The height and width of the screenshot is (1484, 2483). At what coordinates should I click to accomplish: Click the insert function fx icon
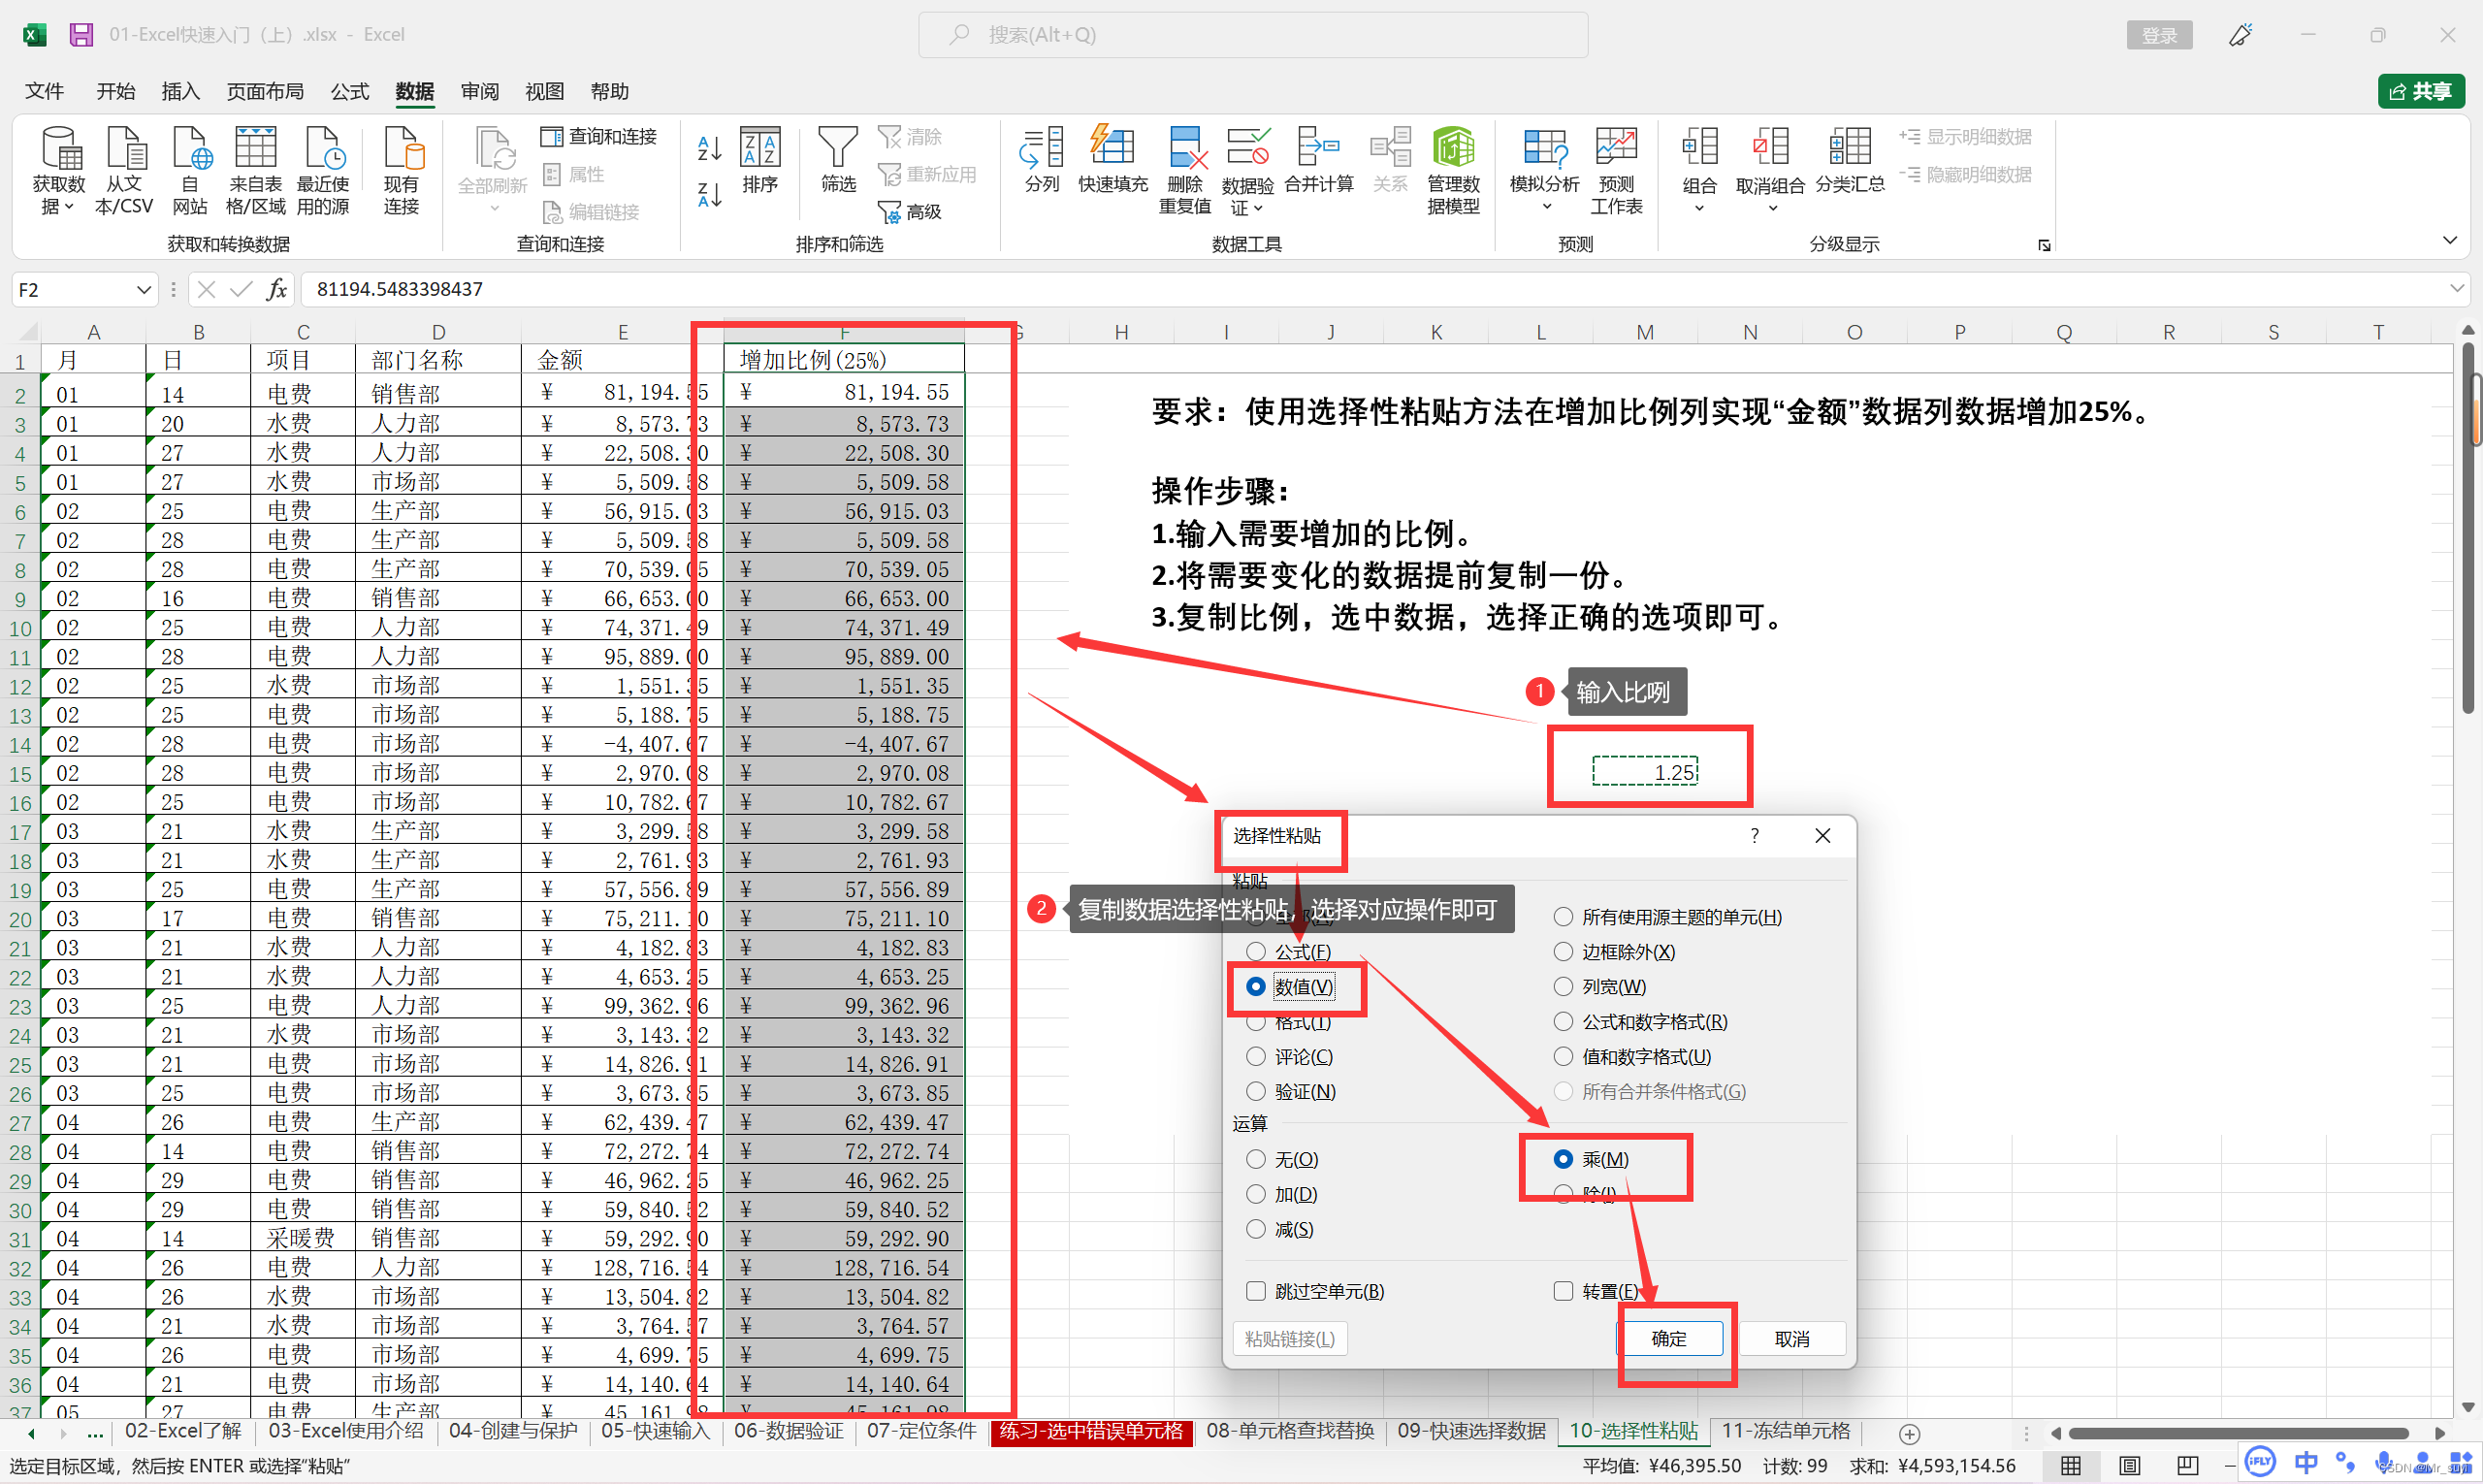pyautogui.click(x=276, y=289)
